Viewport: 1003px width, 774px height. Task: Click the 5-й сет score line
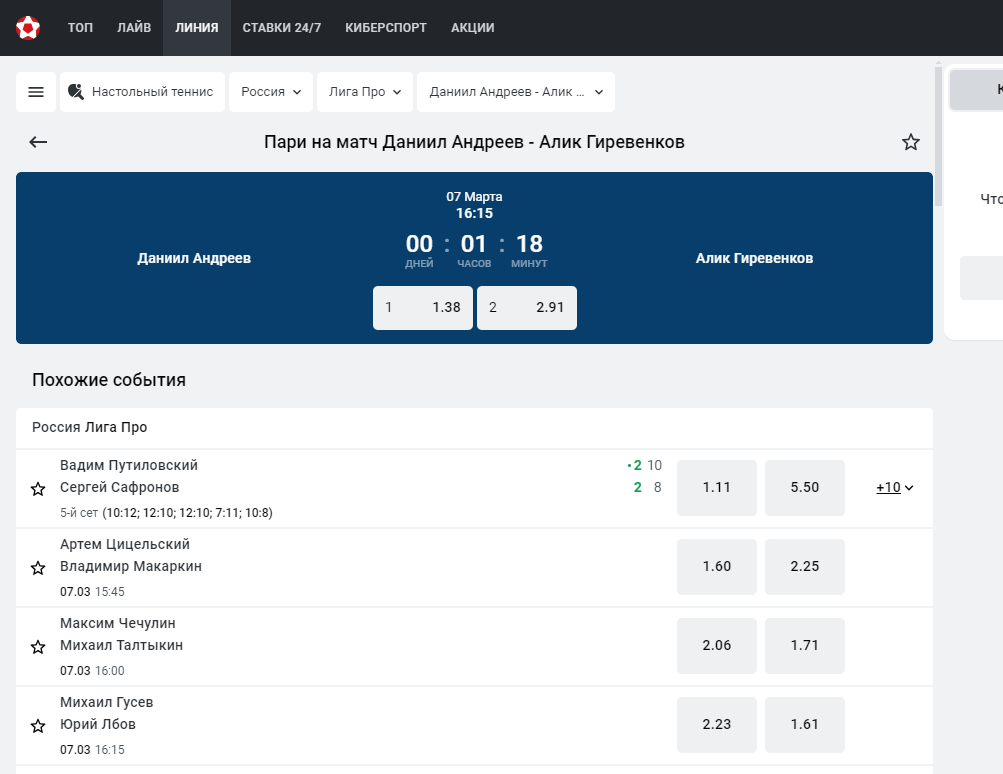point(166,513)
